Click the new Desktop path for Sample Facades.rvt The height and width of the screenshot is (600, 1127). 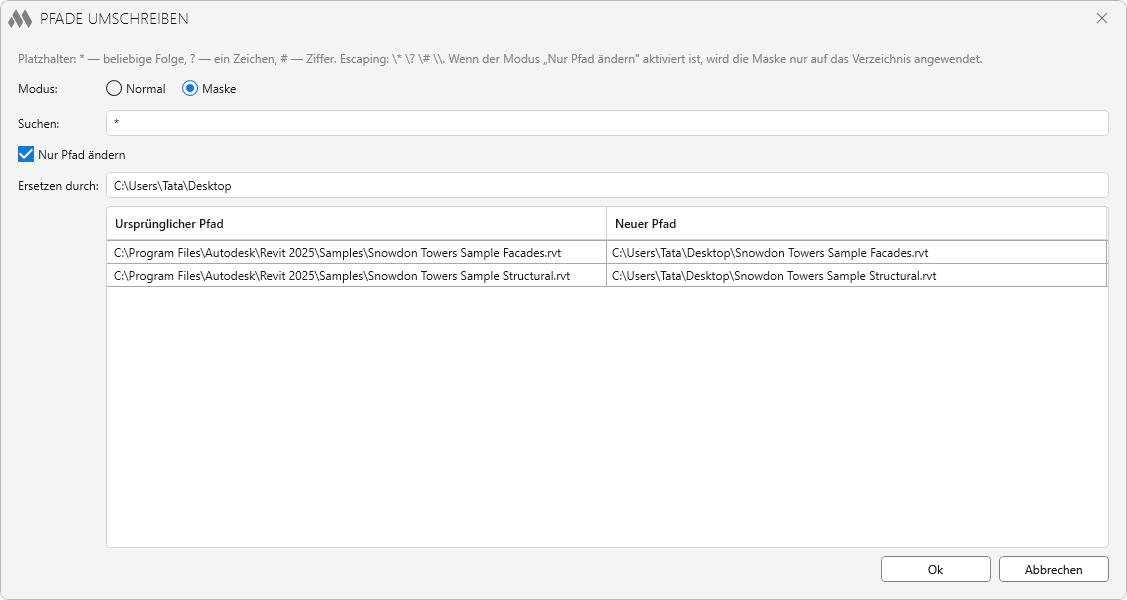tap(770, 253)
